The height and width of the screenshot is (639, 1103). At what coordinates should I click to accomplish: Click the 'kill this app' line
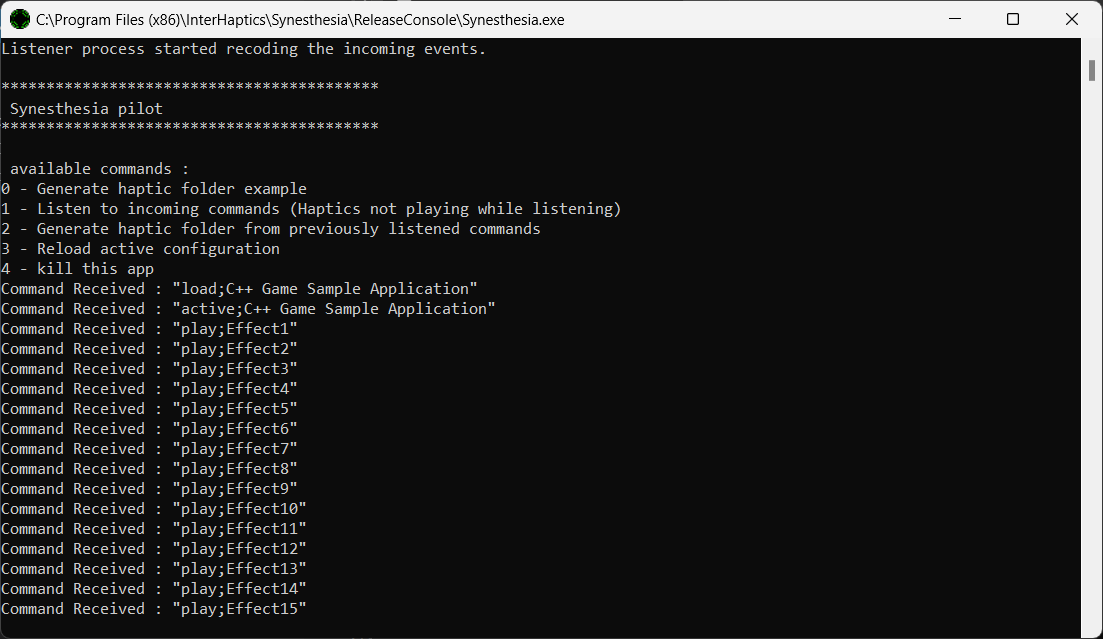point(77,269)
